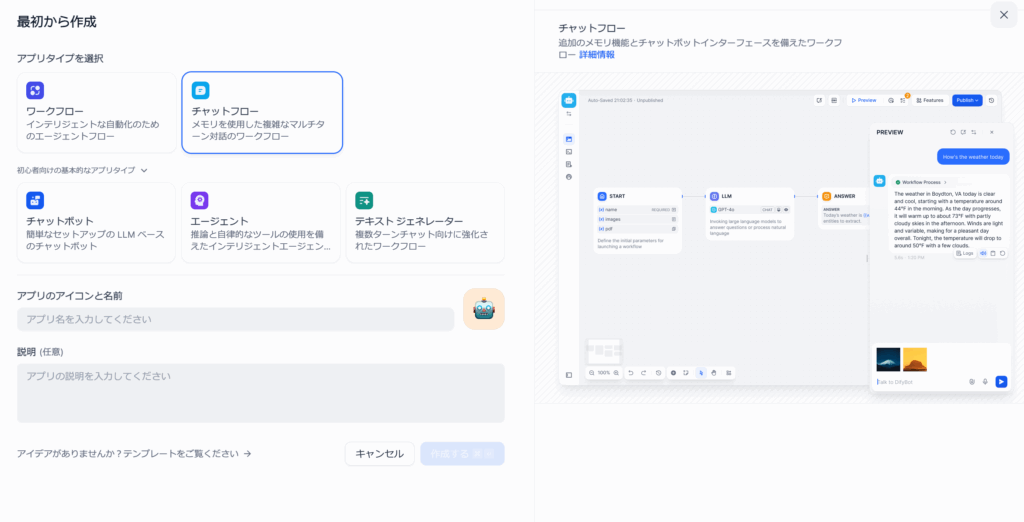Click the テキスト ジェネレーター green icon
Image resolution: width=1024 pixels, height=522 pixels.
(x=364, y=200)
